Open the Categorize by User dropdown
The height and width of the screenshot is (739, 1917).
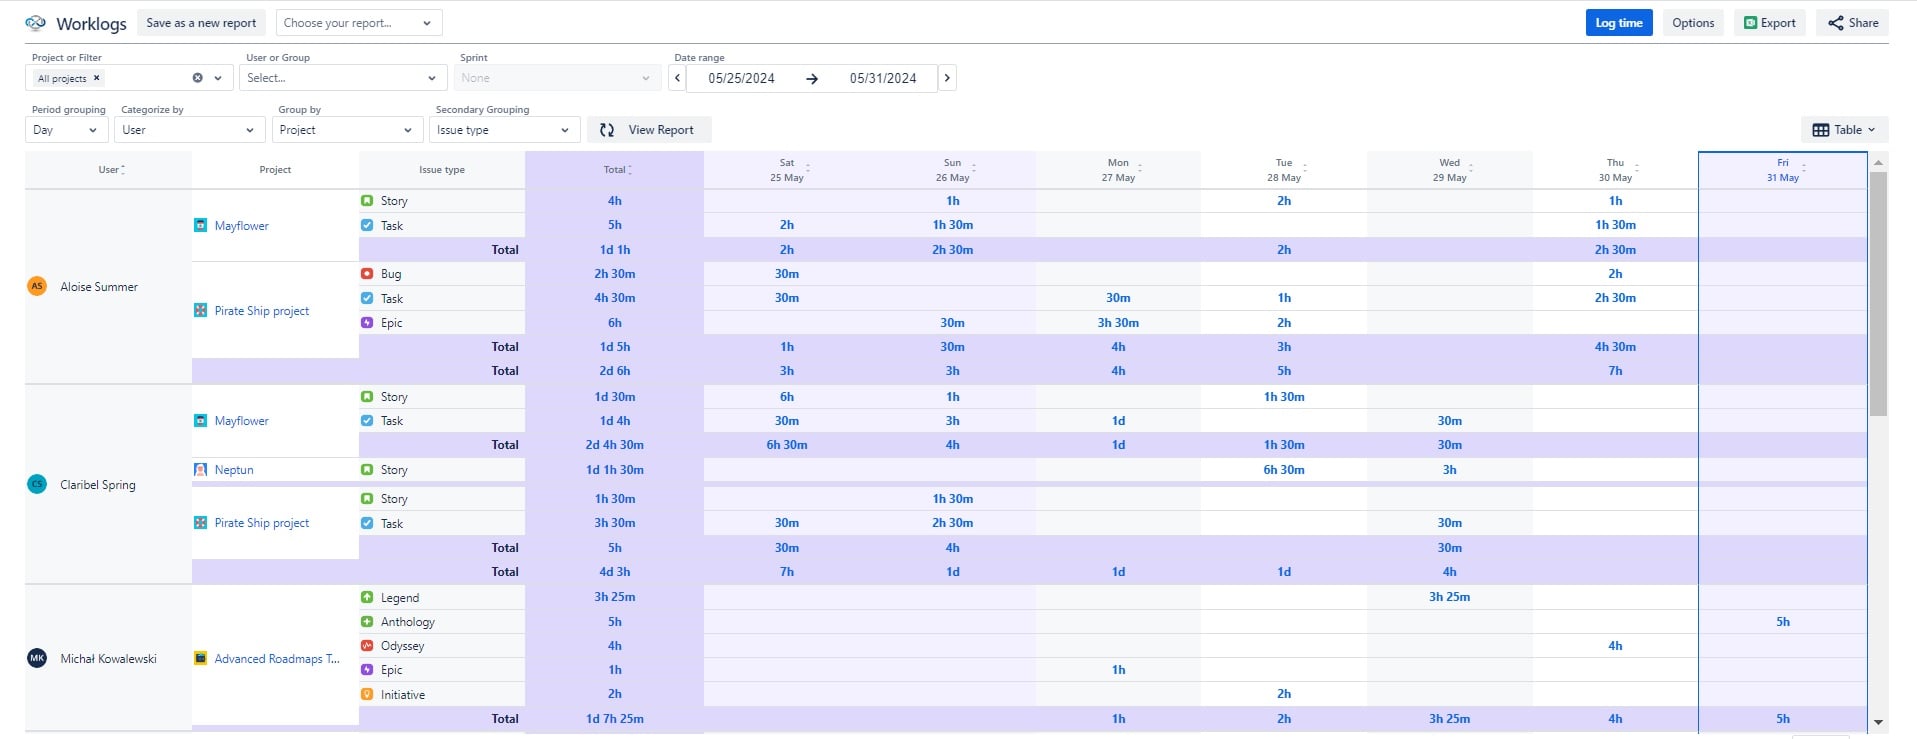point(189,130)
